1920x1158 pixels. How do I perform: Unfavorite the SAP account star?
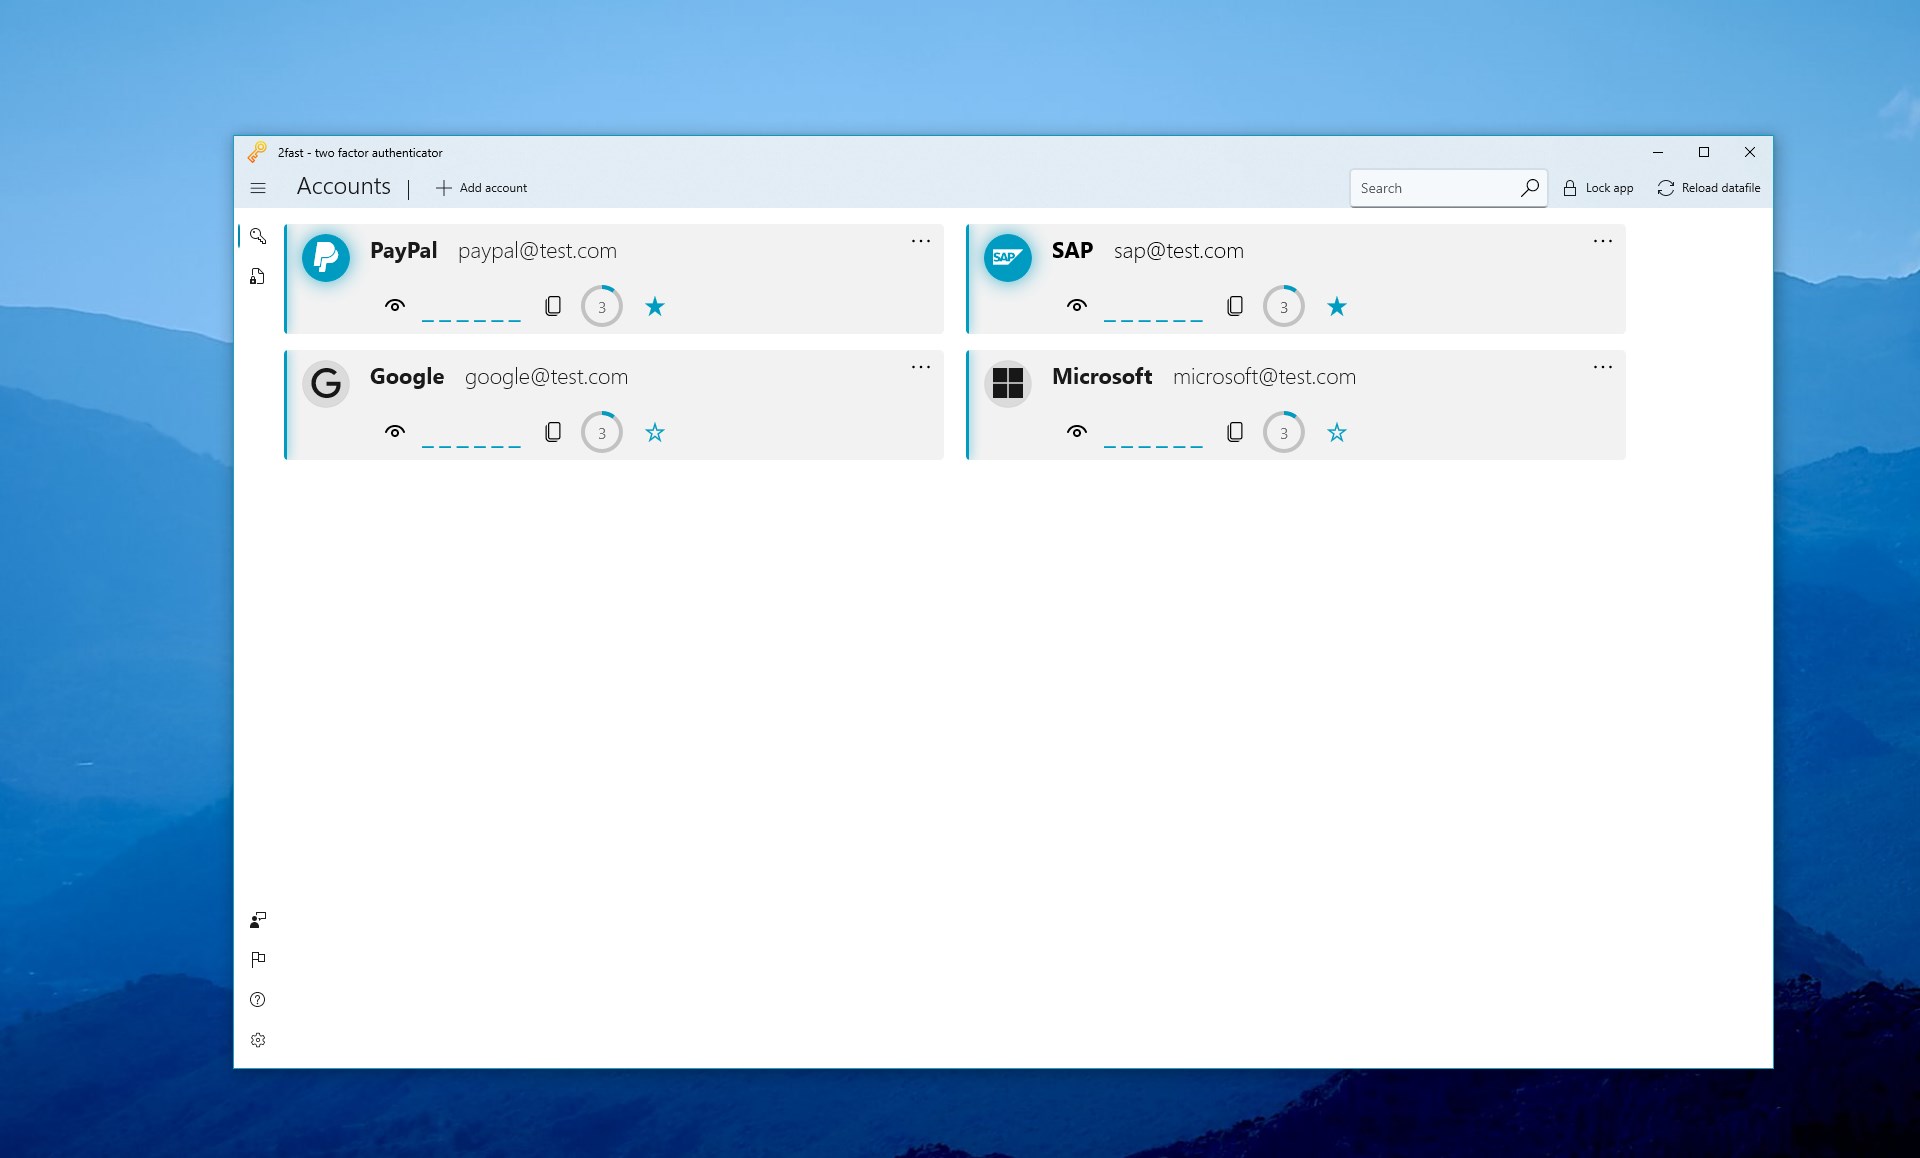[1337, 306]
